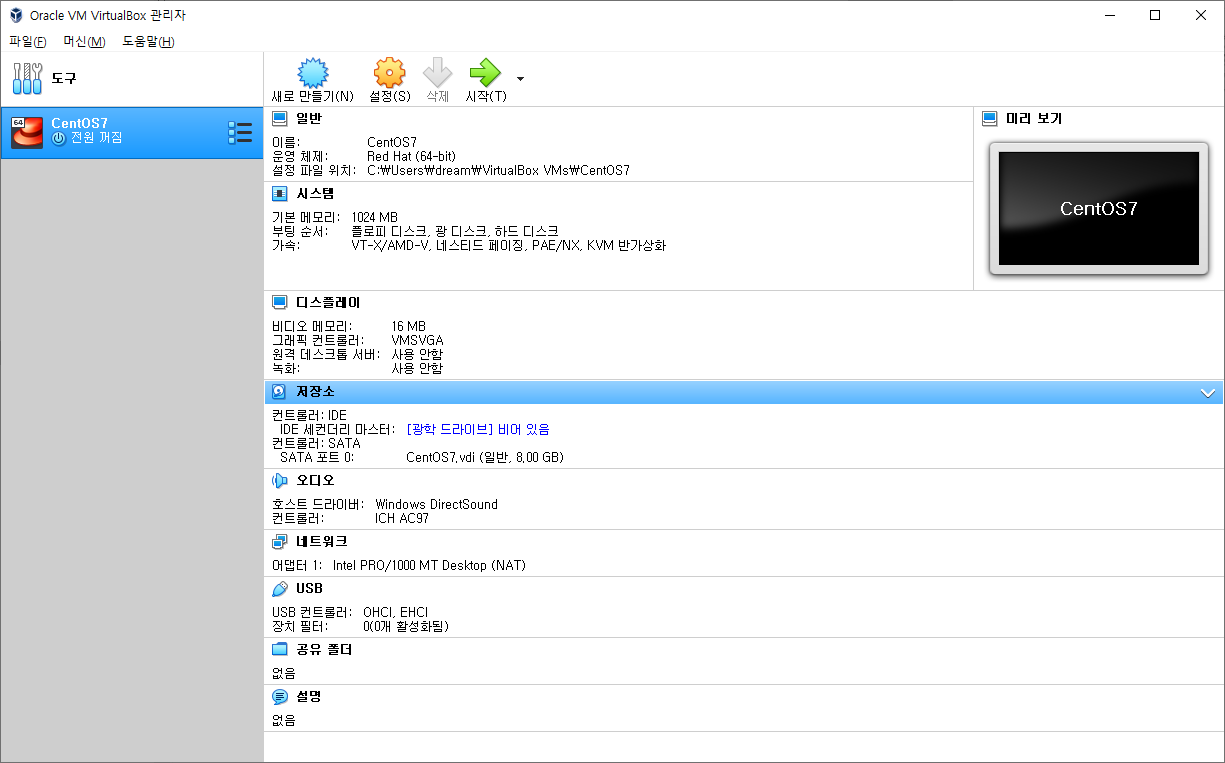Click the 공유 폴더 section folder icon
The height and width of the screenshot is (763, 1225).
pos(280,650)
